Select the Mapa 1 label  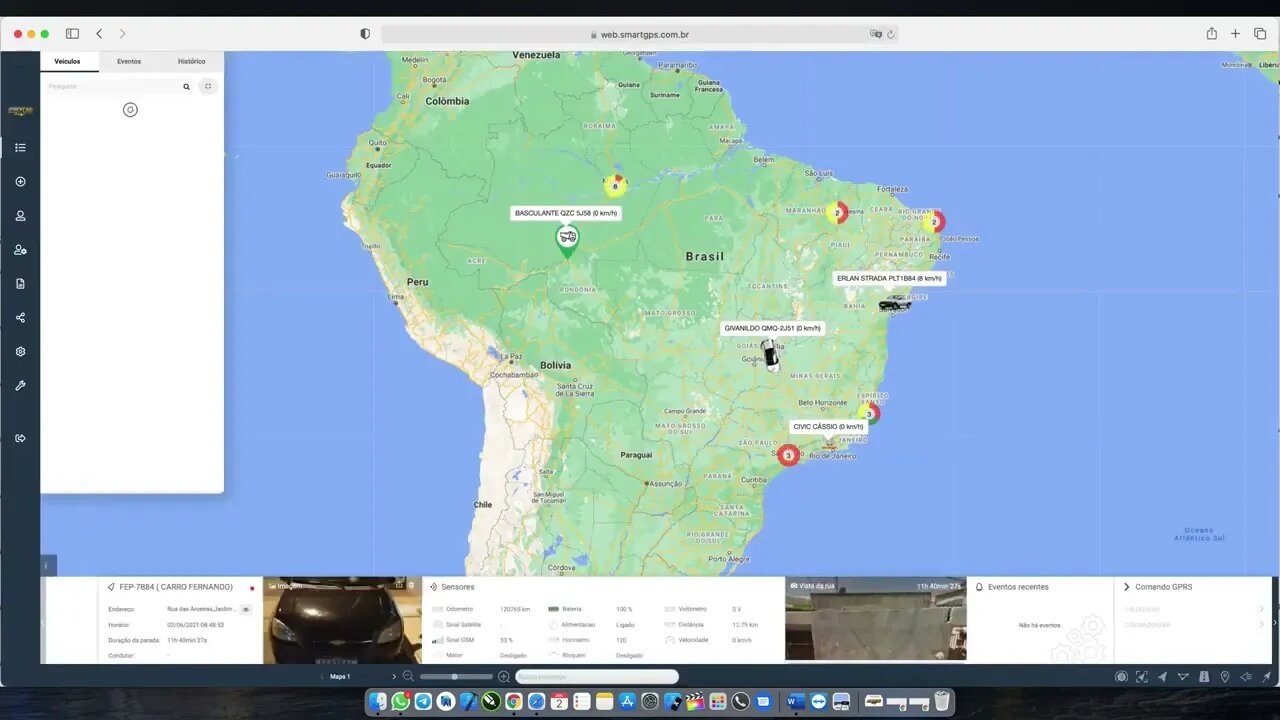click(341, 677)
